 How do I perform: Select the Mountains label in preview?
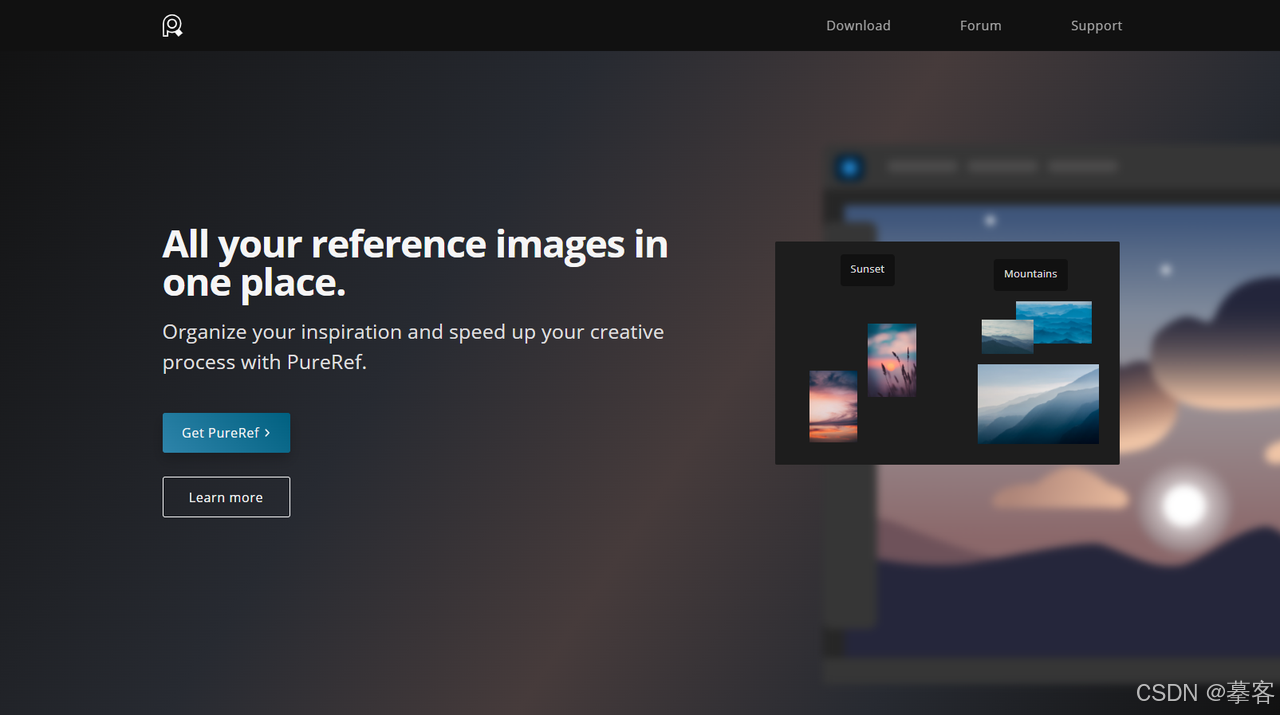coord(1030,274)
